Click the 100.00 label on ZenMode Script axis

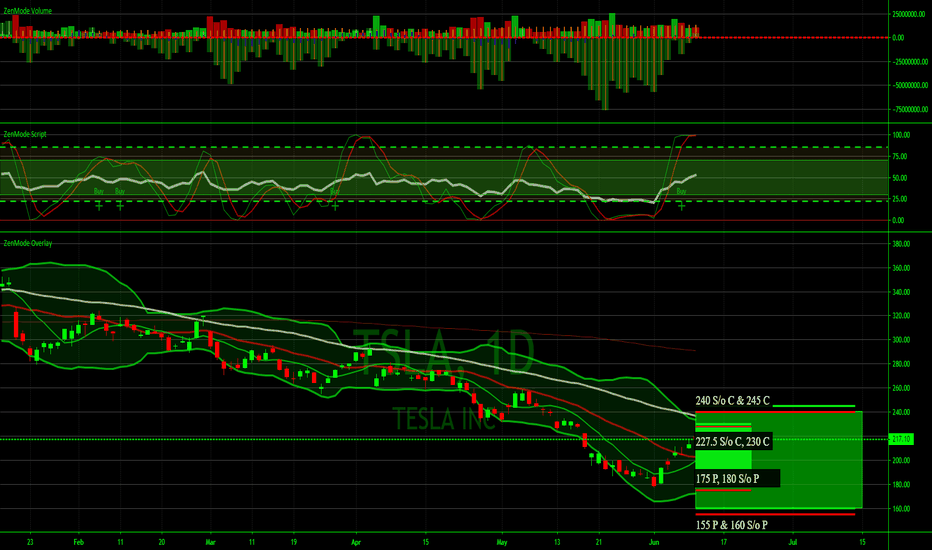pyautogui.click(x=901, y=135)
